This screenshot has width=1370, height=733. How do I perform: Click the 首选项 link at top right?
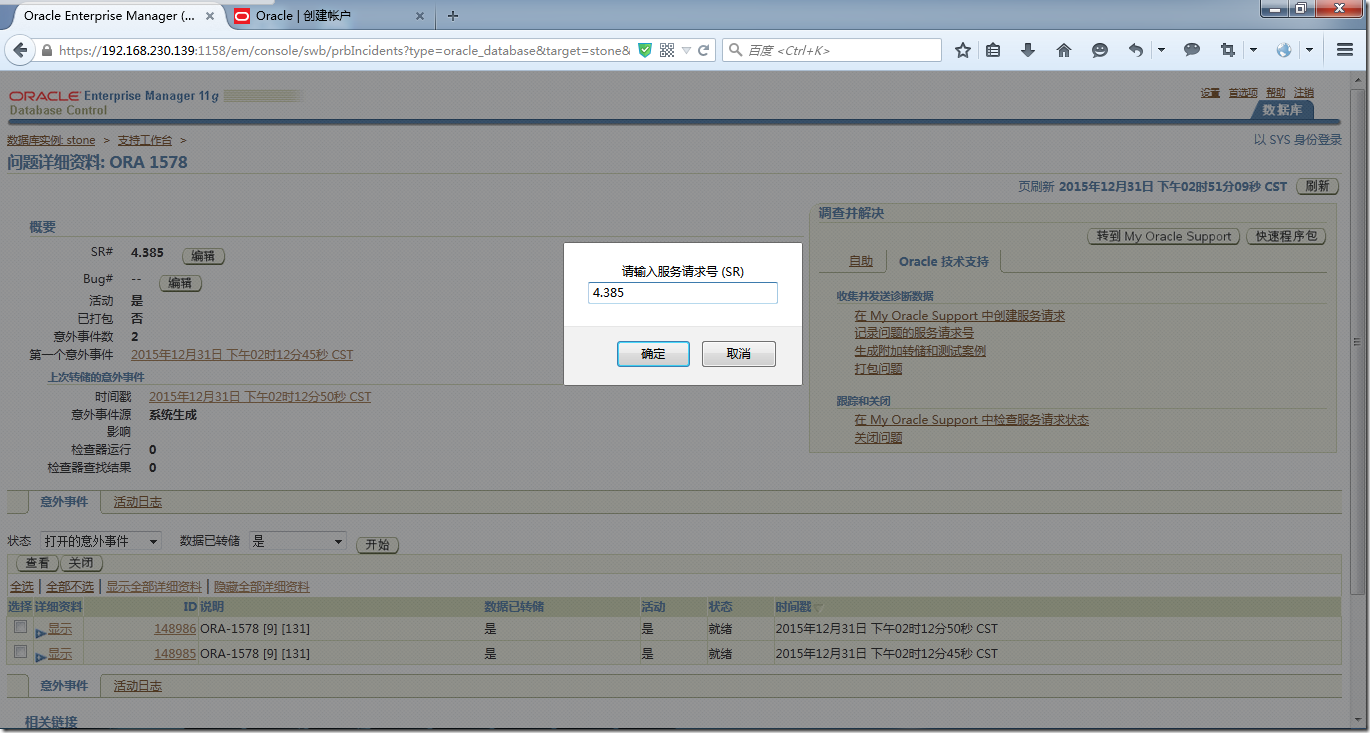pyautogui.click(x=1243, y=93)
